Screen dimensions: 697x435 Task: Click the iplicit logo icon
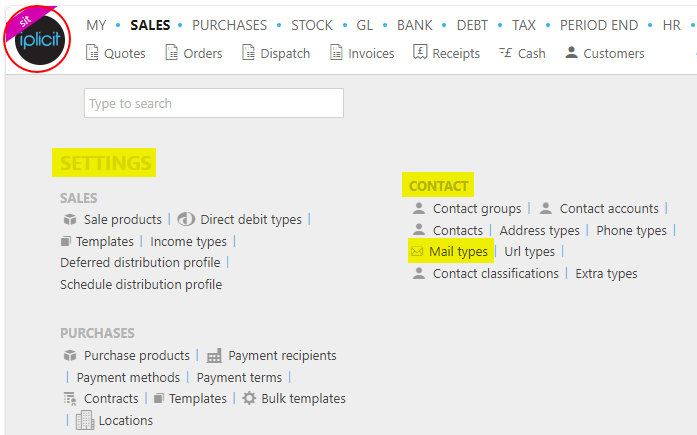[x=39, y=40]
